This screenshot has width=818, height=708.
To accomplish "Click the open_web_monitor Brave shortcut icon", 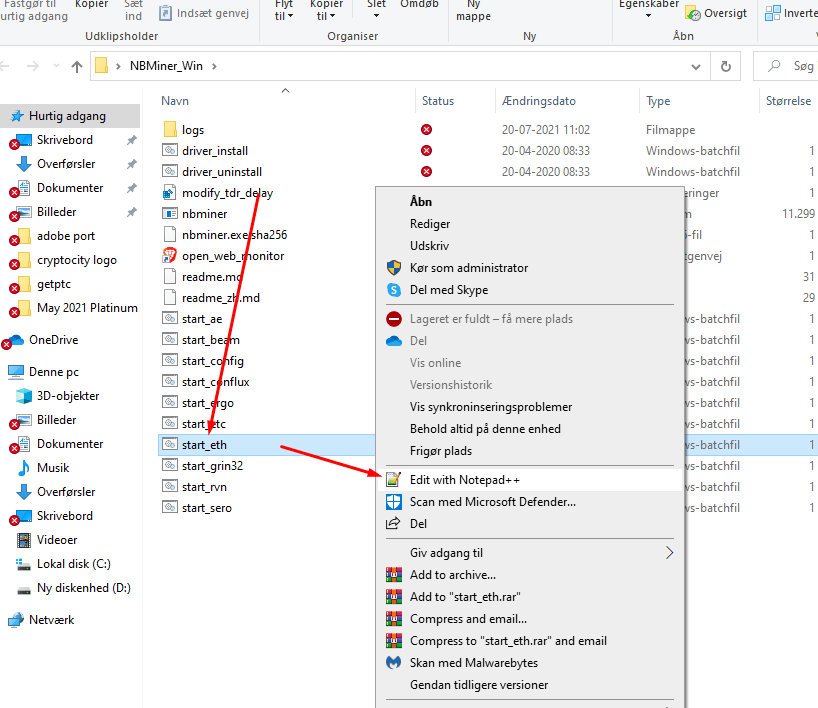I will 170,256.
